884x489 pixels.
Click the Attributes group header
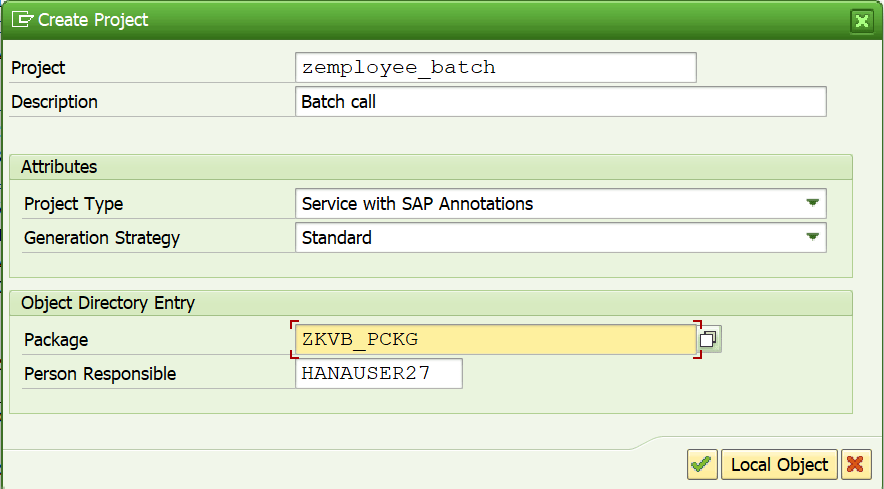pyautogui.click(x=431, y=167)
